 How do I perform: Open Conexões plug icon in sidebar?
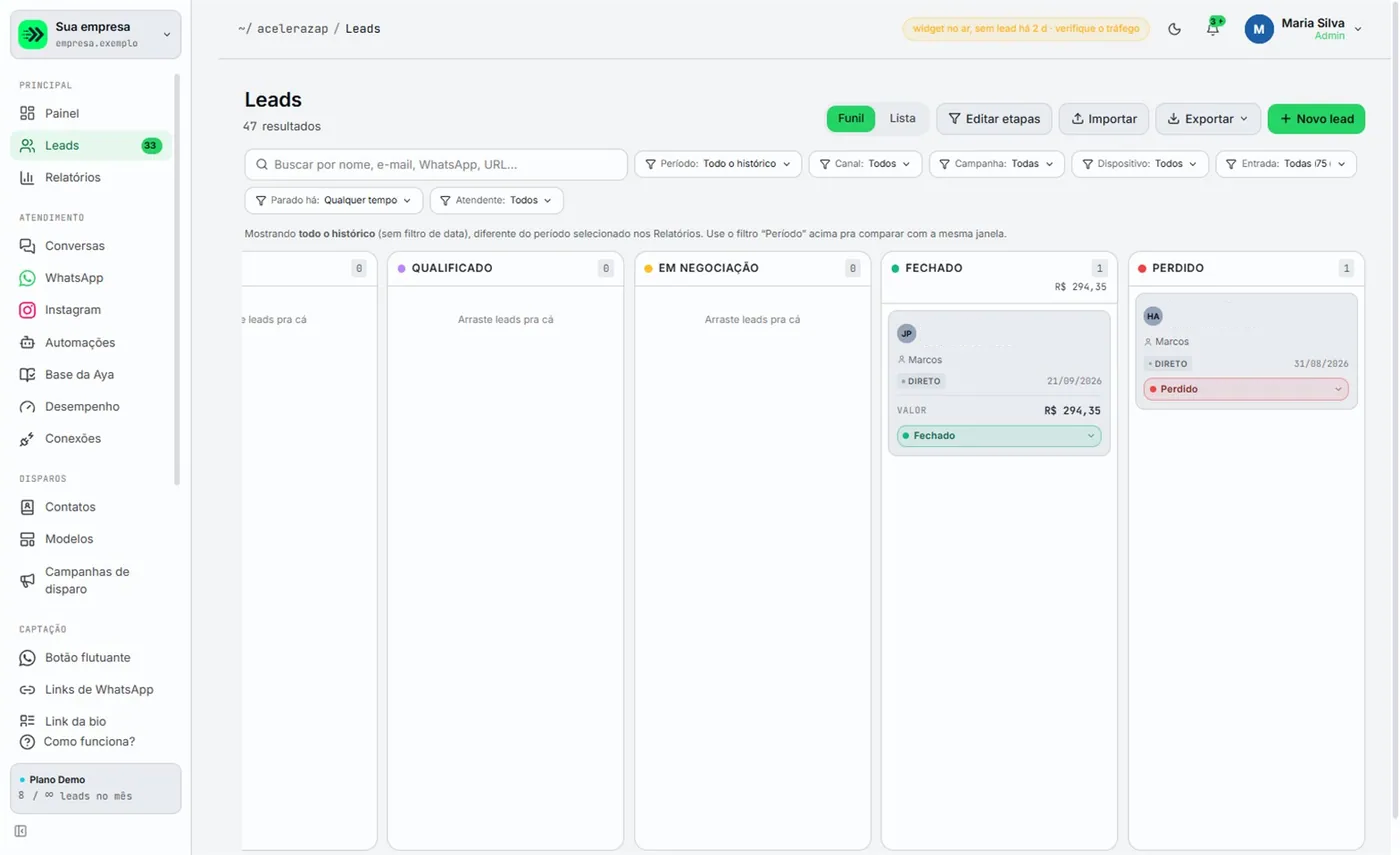pyautogui.click(x=27, y=438)
